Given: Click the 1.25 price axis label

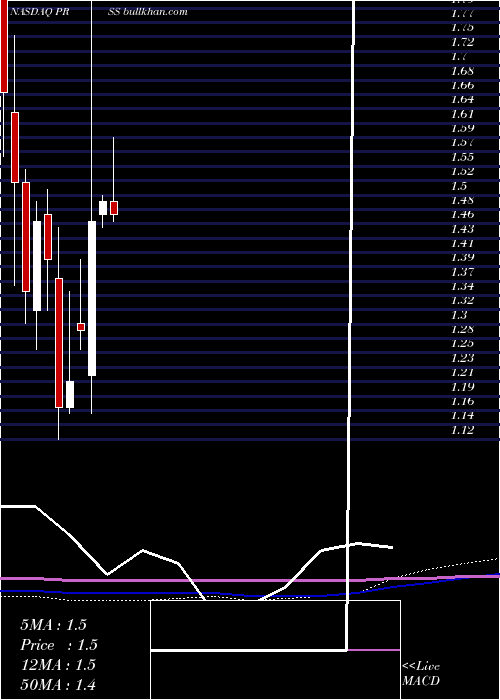Looking at the screenshot, I should (462, 344).
